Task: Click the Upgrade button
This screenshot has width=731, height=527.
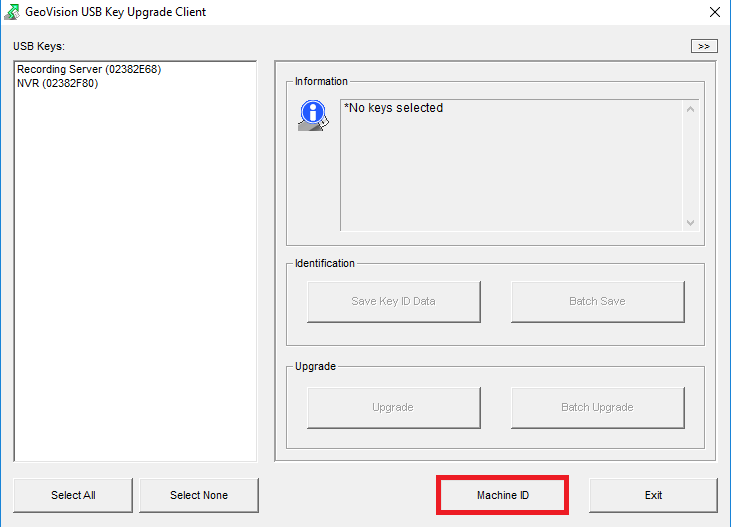Action: [x=393, y=408]
